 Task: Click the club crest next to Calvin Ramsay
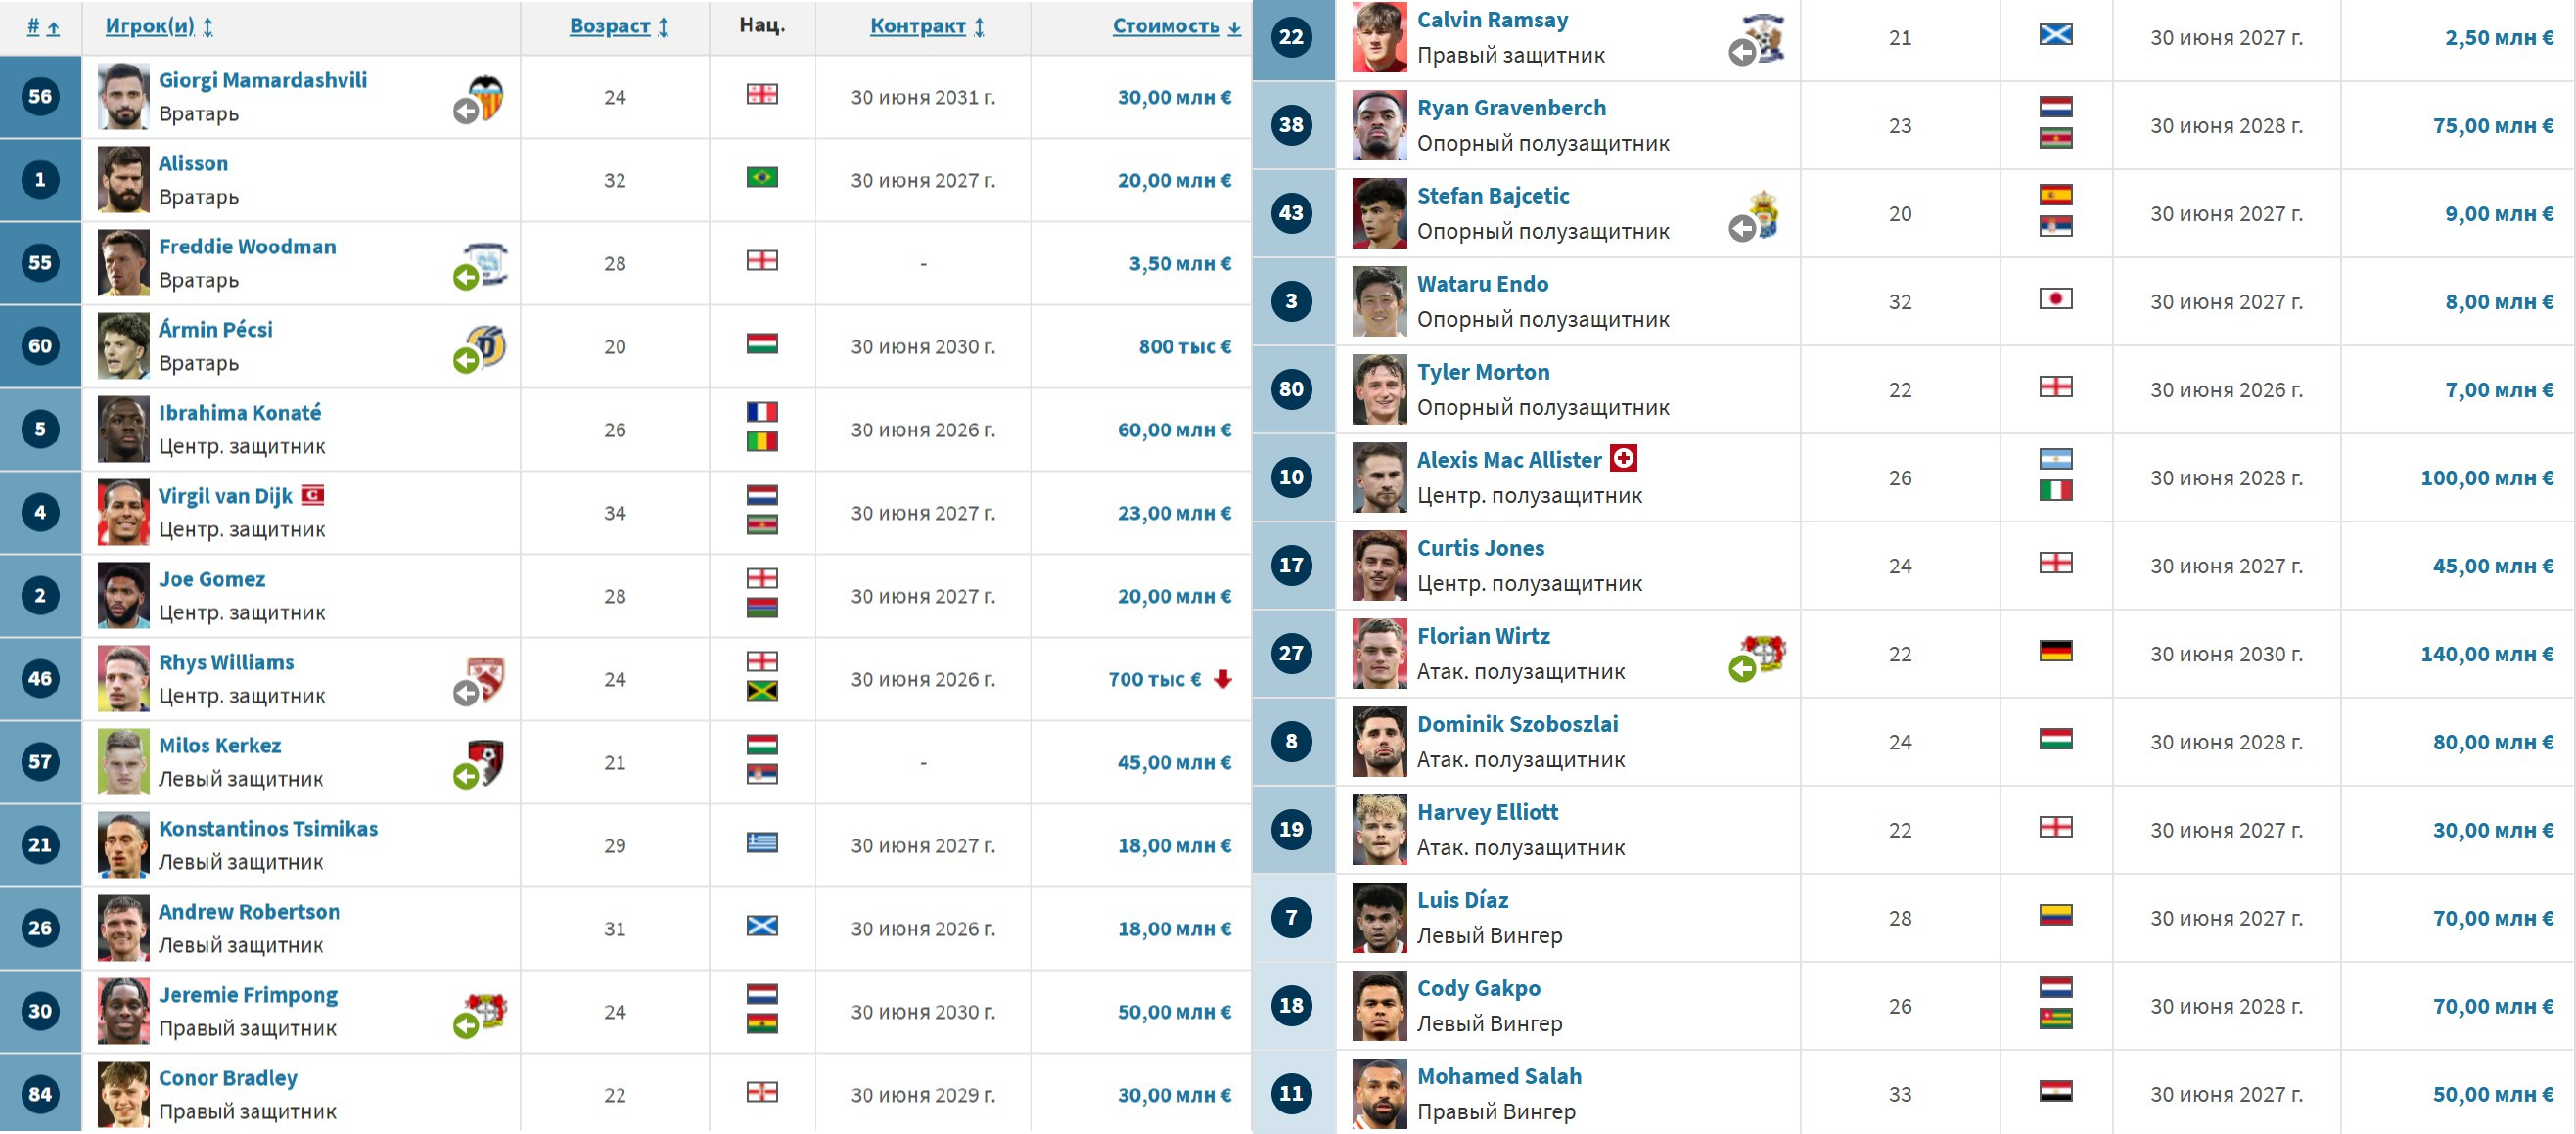pos(1765,37)
